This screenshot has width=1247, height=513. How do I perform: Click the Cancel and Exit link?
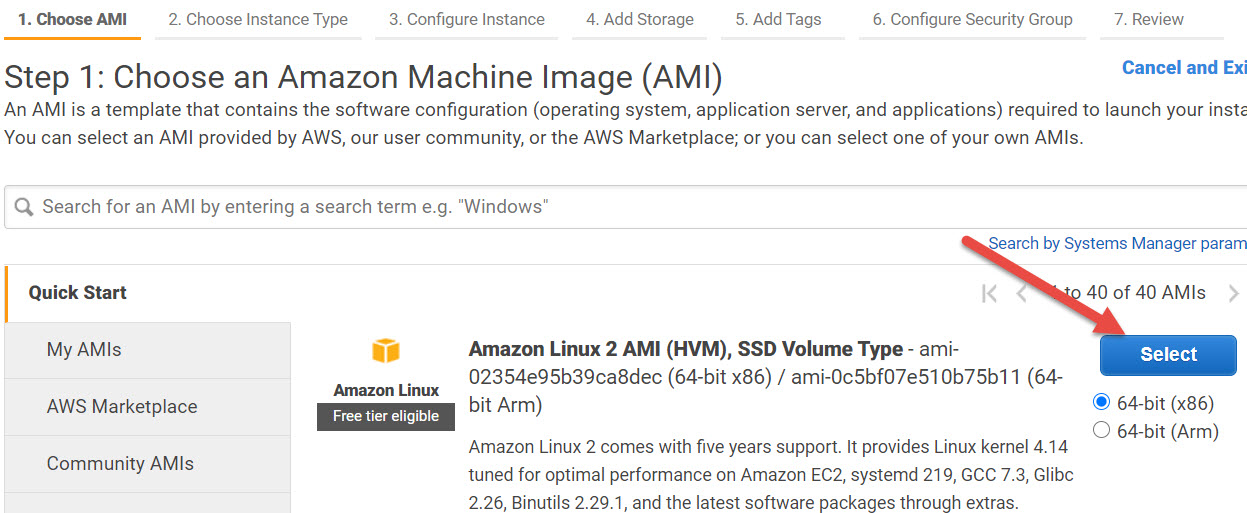(x=1184, y=68)
